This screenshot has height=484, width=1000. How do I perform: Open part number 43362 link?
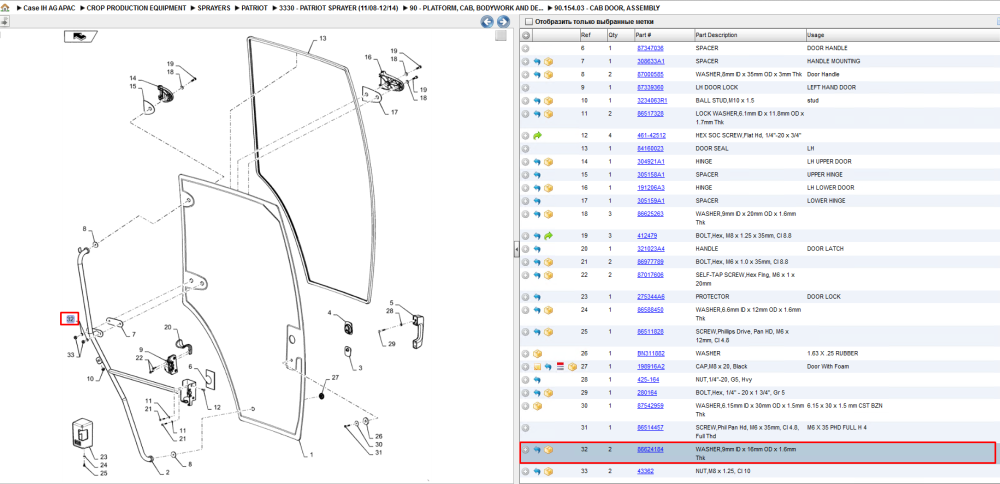645,471
